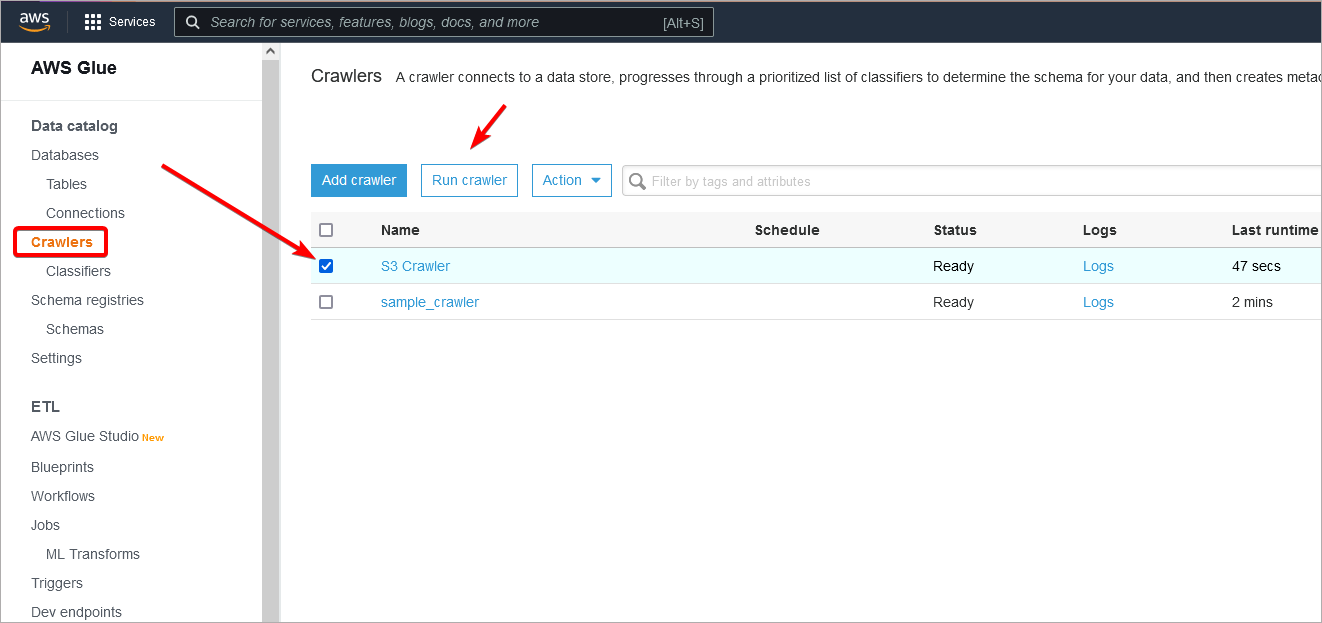
Task: Sort by Last runtime column header
Action: click(x=1274, y=230)
